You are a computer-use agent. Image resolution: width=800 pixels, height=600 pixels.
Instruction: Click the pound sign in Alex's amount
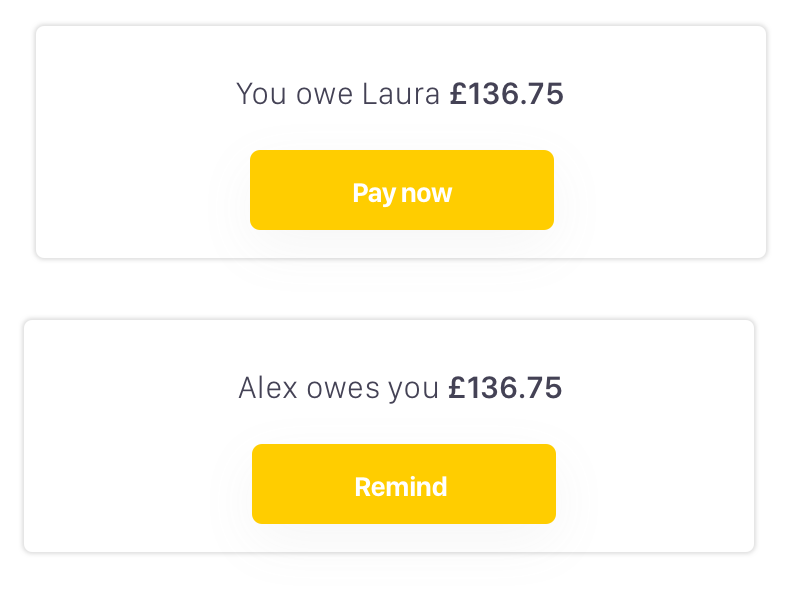coord(456,388)
